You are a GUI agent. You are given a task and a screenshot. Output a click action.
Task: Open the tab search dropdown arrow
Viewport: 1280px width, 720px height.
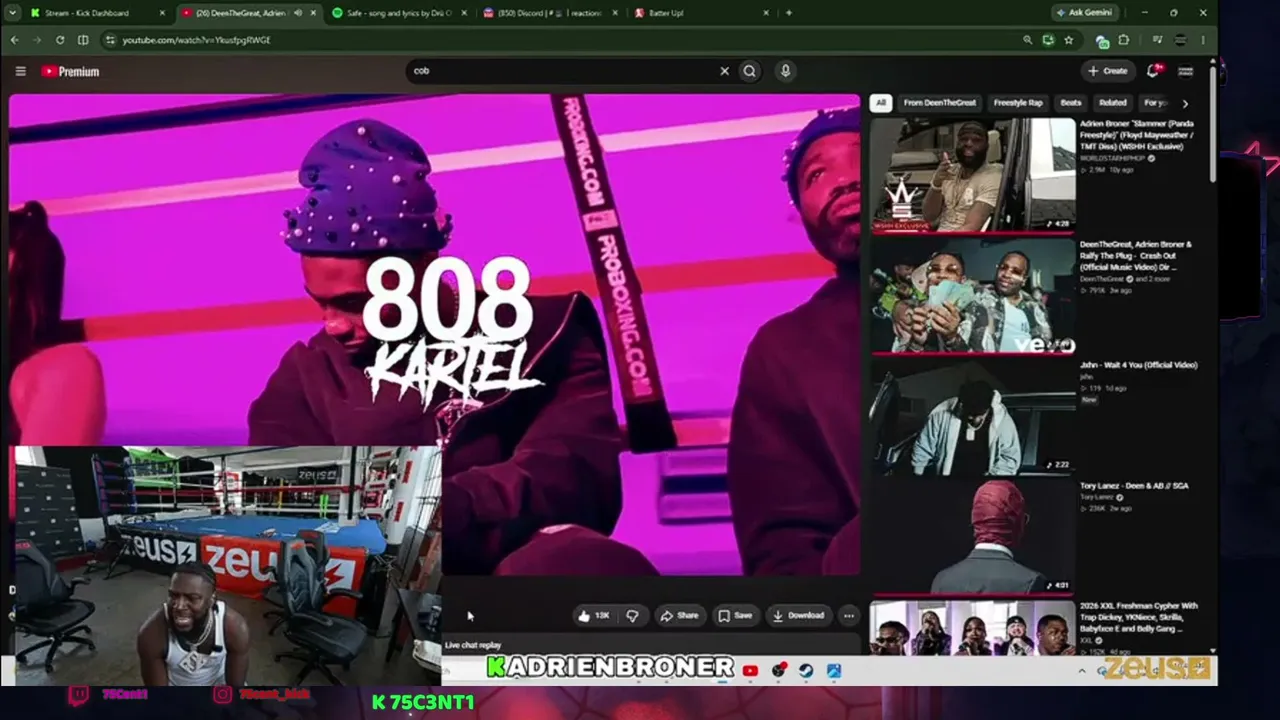11,13
